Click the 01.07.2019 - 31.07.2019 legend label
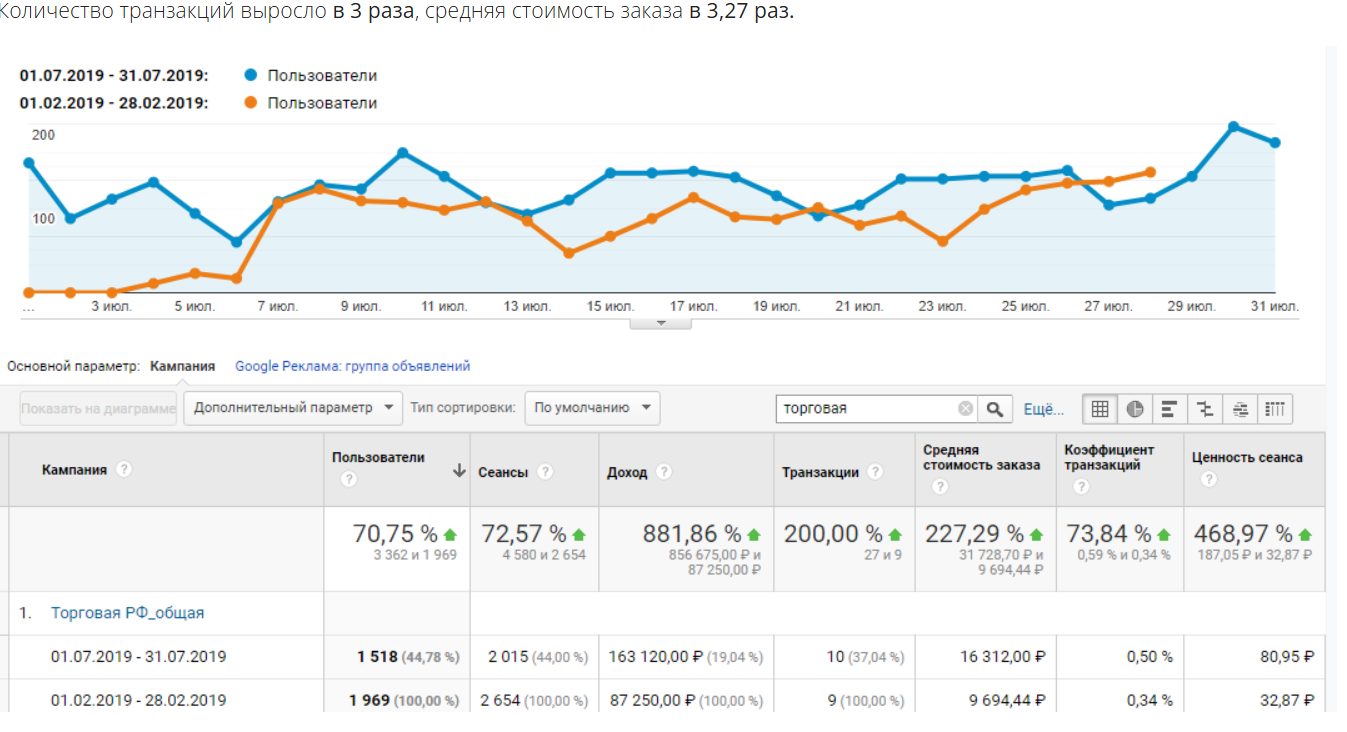The height and width of the screenshot is (732, 1347). coord(114,75)
